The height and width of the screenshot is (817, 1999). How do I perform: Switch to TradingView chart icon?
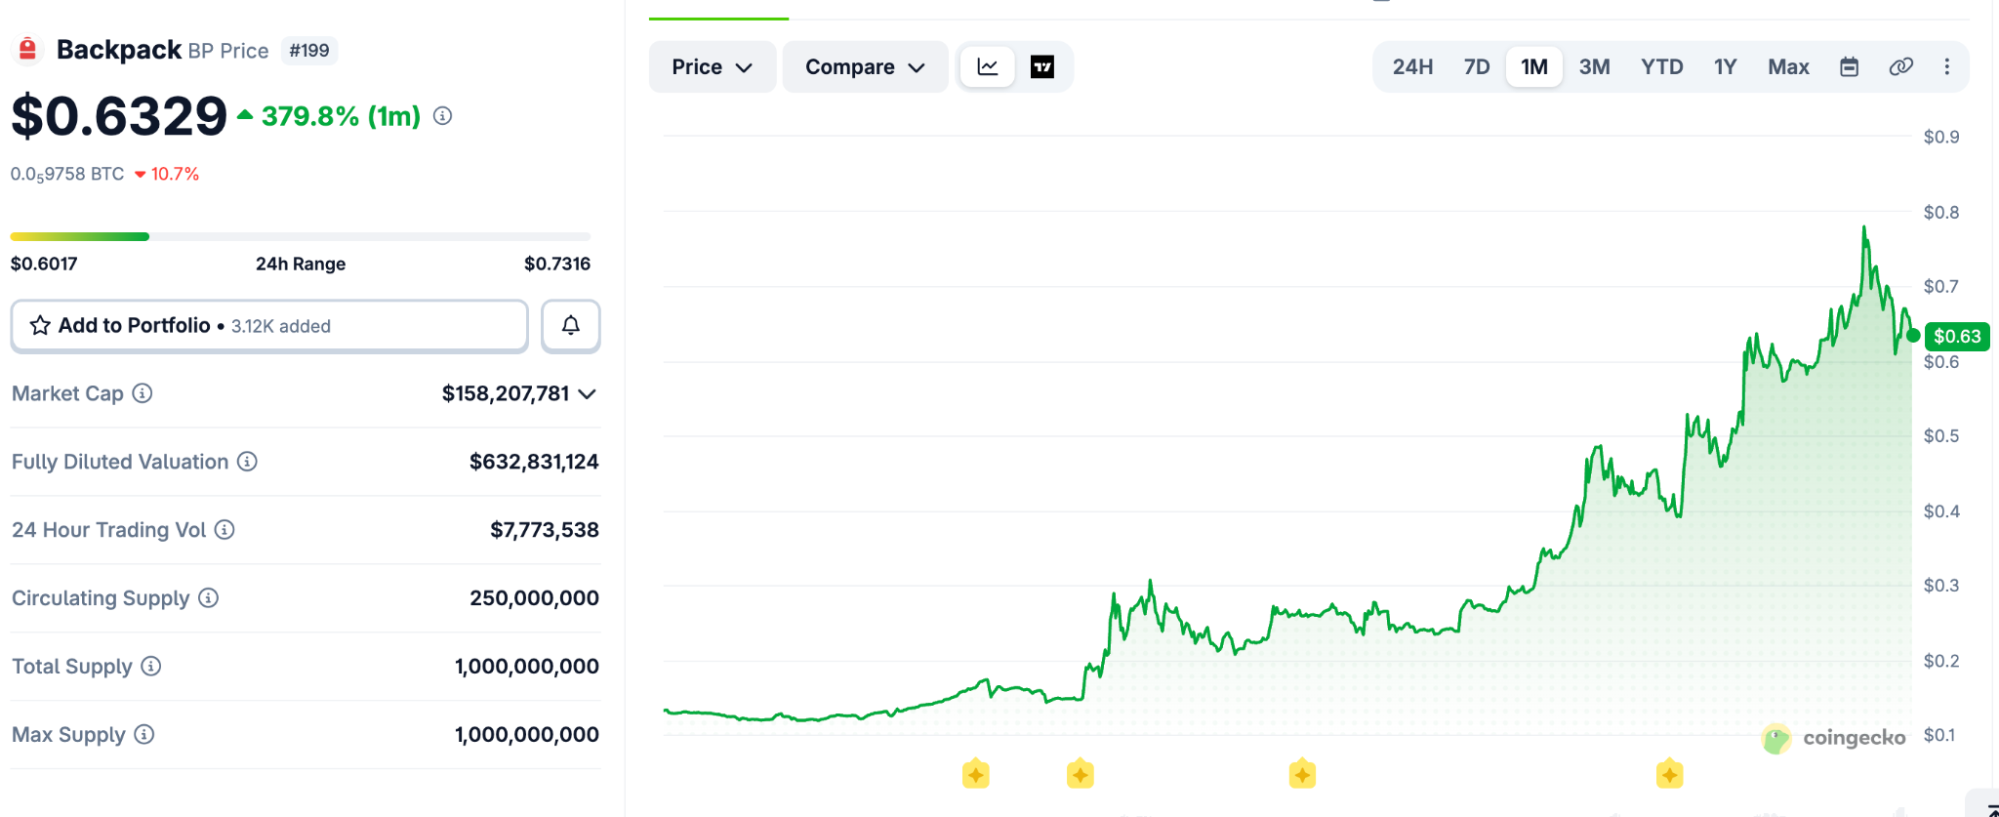click(x=1042, y=67)
